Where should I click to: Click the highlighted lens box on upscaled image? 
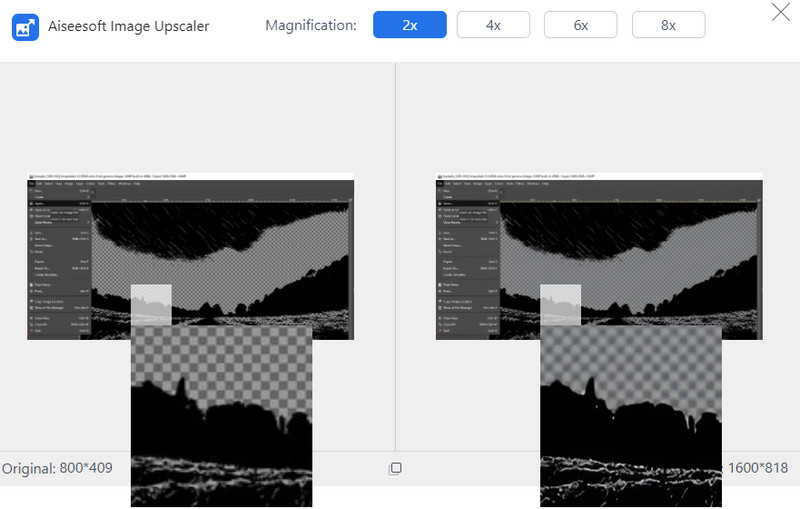coord(560,304)
